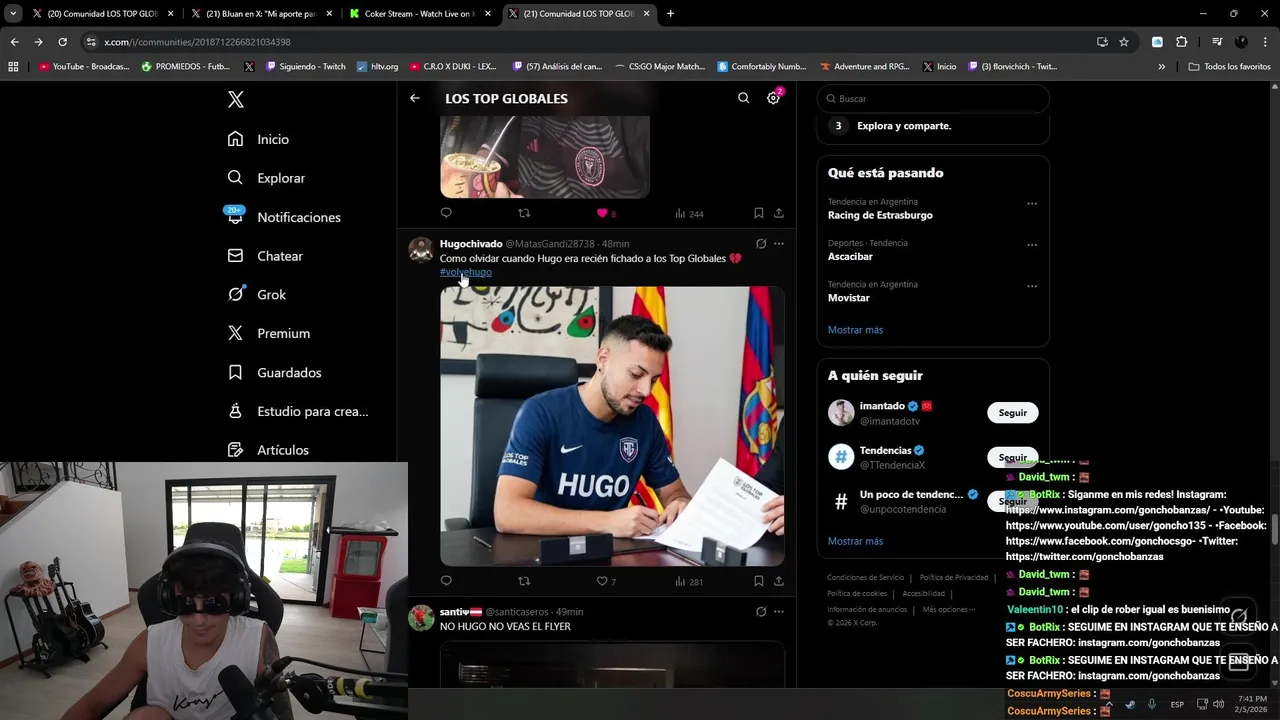Open Hugochivado profile name

(x=471, y=244)
